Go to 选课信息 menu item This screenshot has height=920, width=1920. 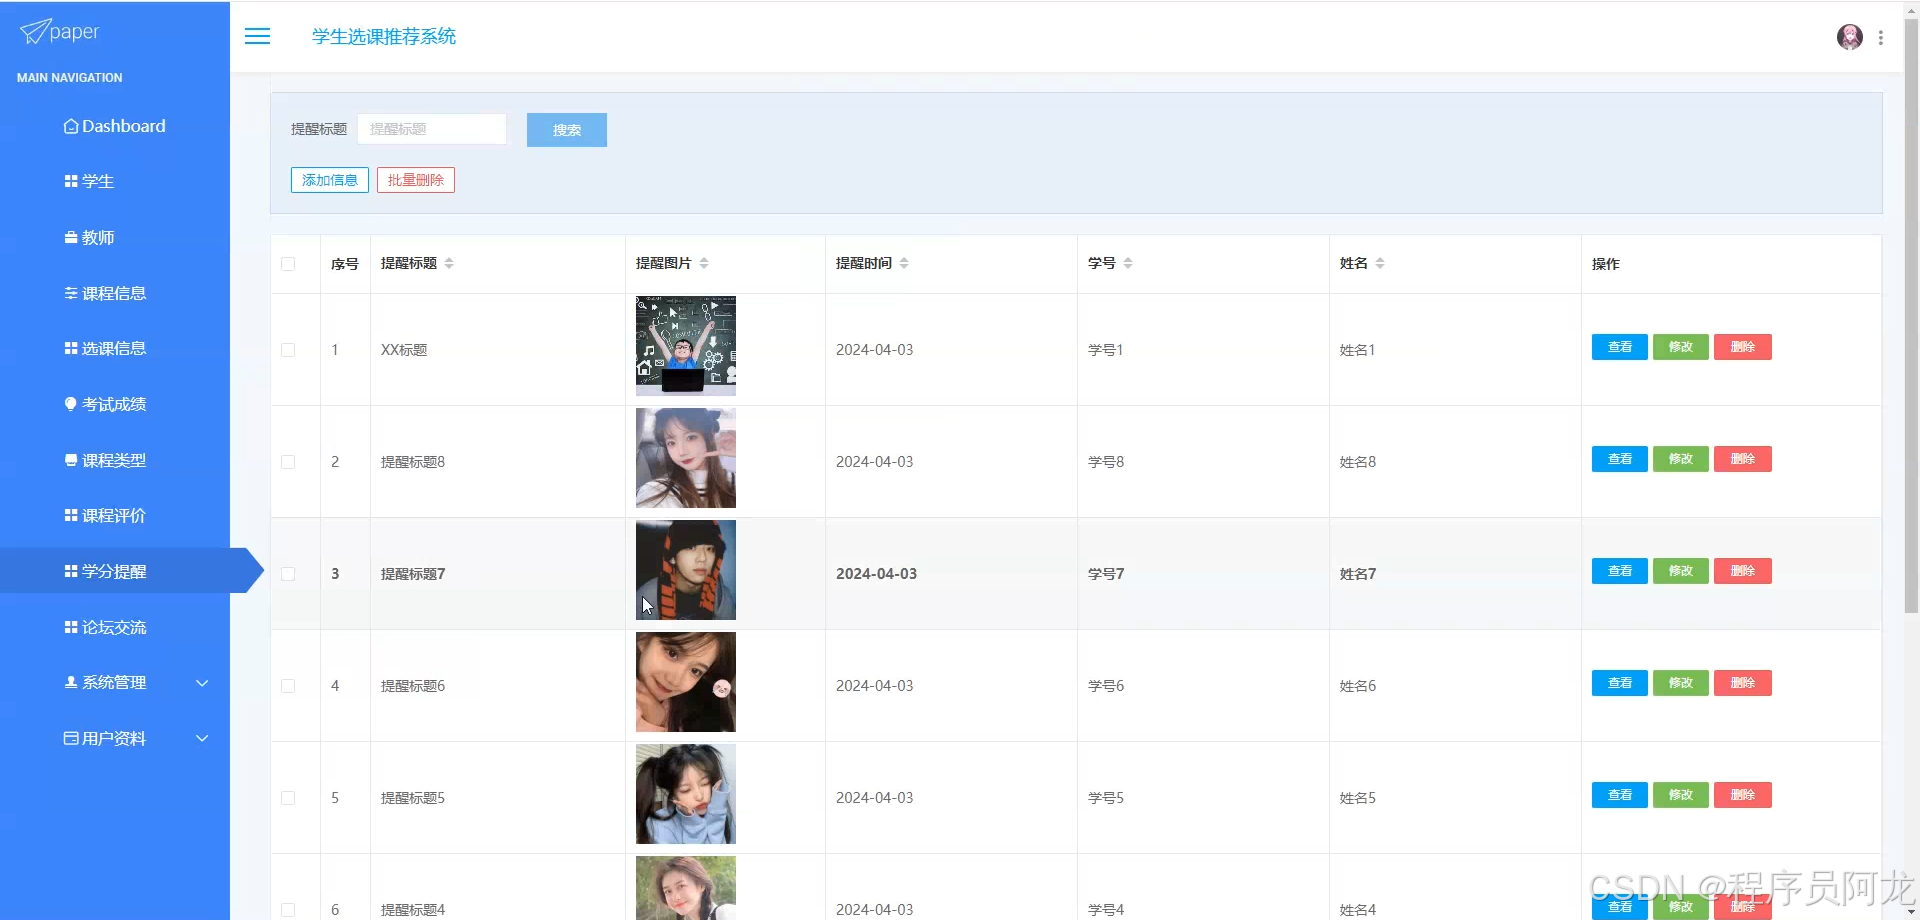pyautogui.click(x=115, y=348)
